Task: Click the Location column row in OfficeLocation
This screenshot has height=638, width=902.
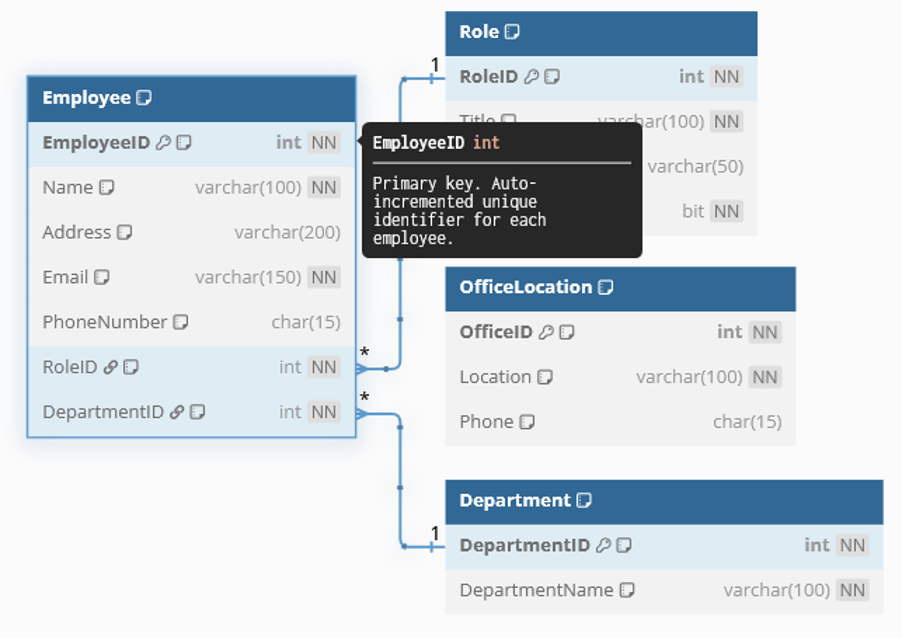Action: tap(620, 377)
